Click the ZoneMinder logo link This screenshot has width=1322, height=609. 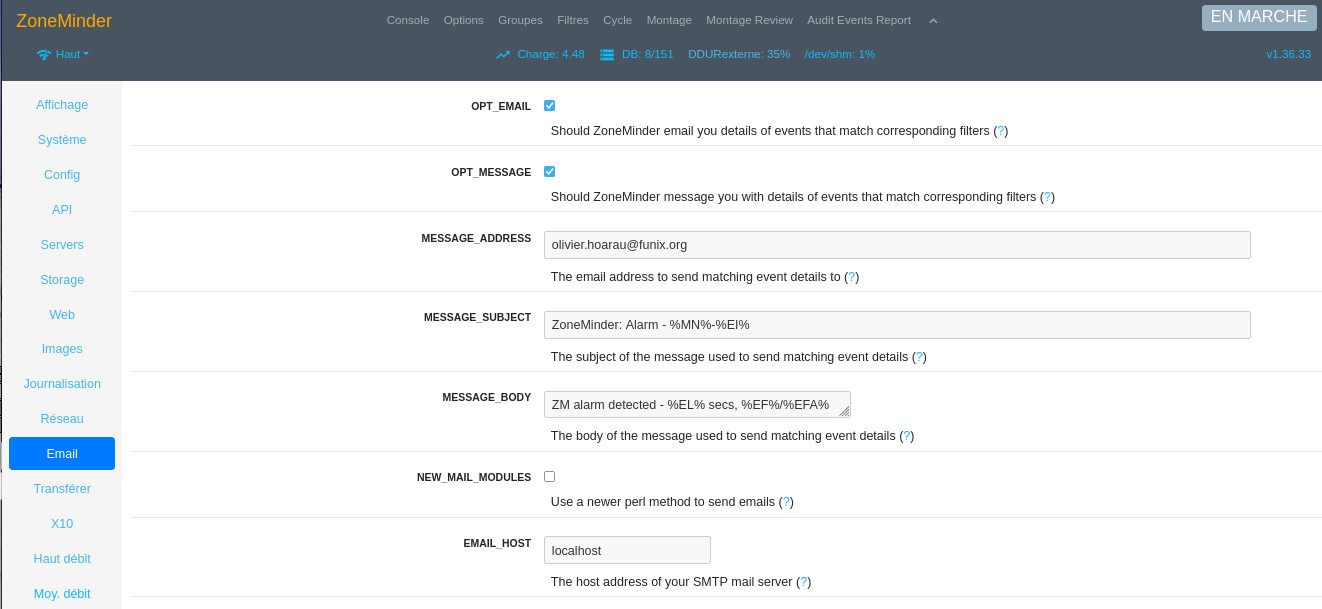64,21
